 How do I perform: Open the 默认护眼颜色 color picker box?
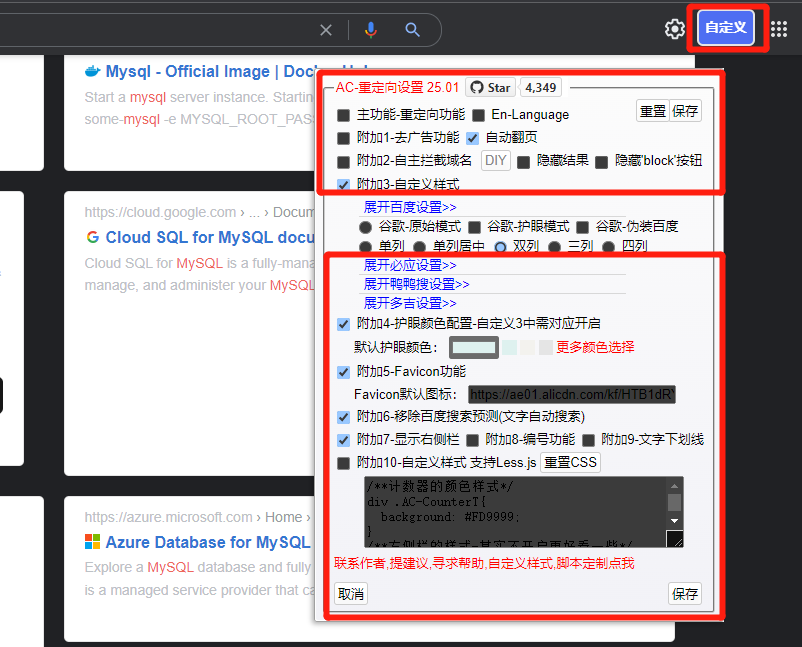pos(474,347)
